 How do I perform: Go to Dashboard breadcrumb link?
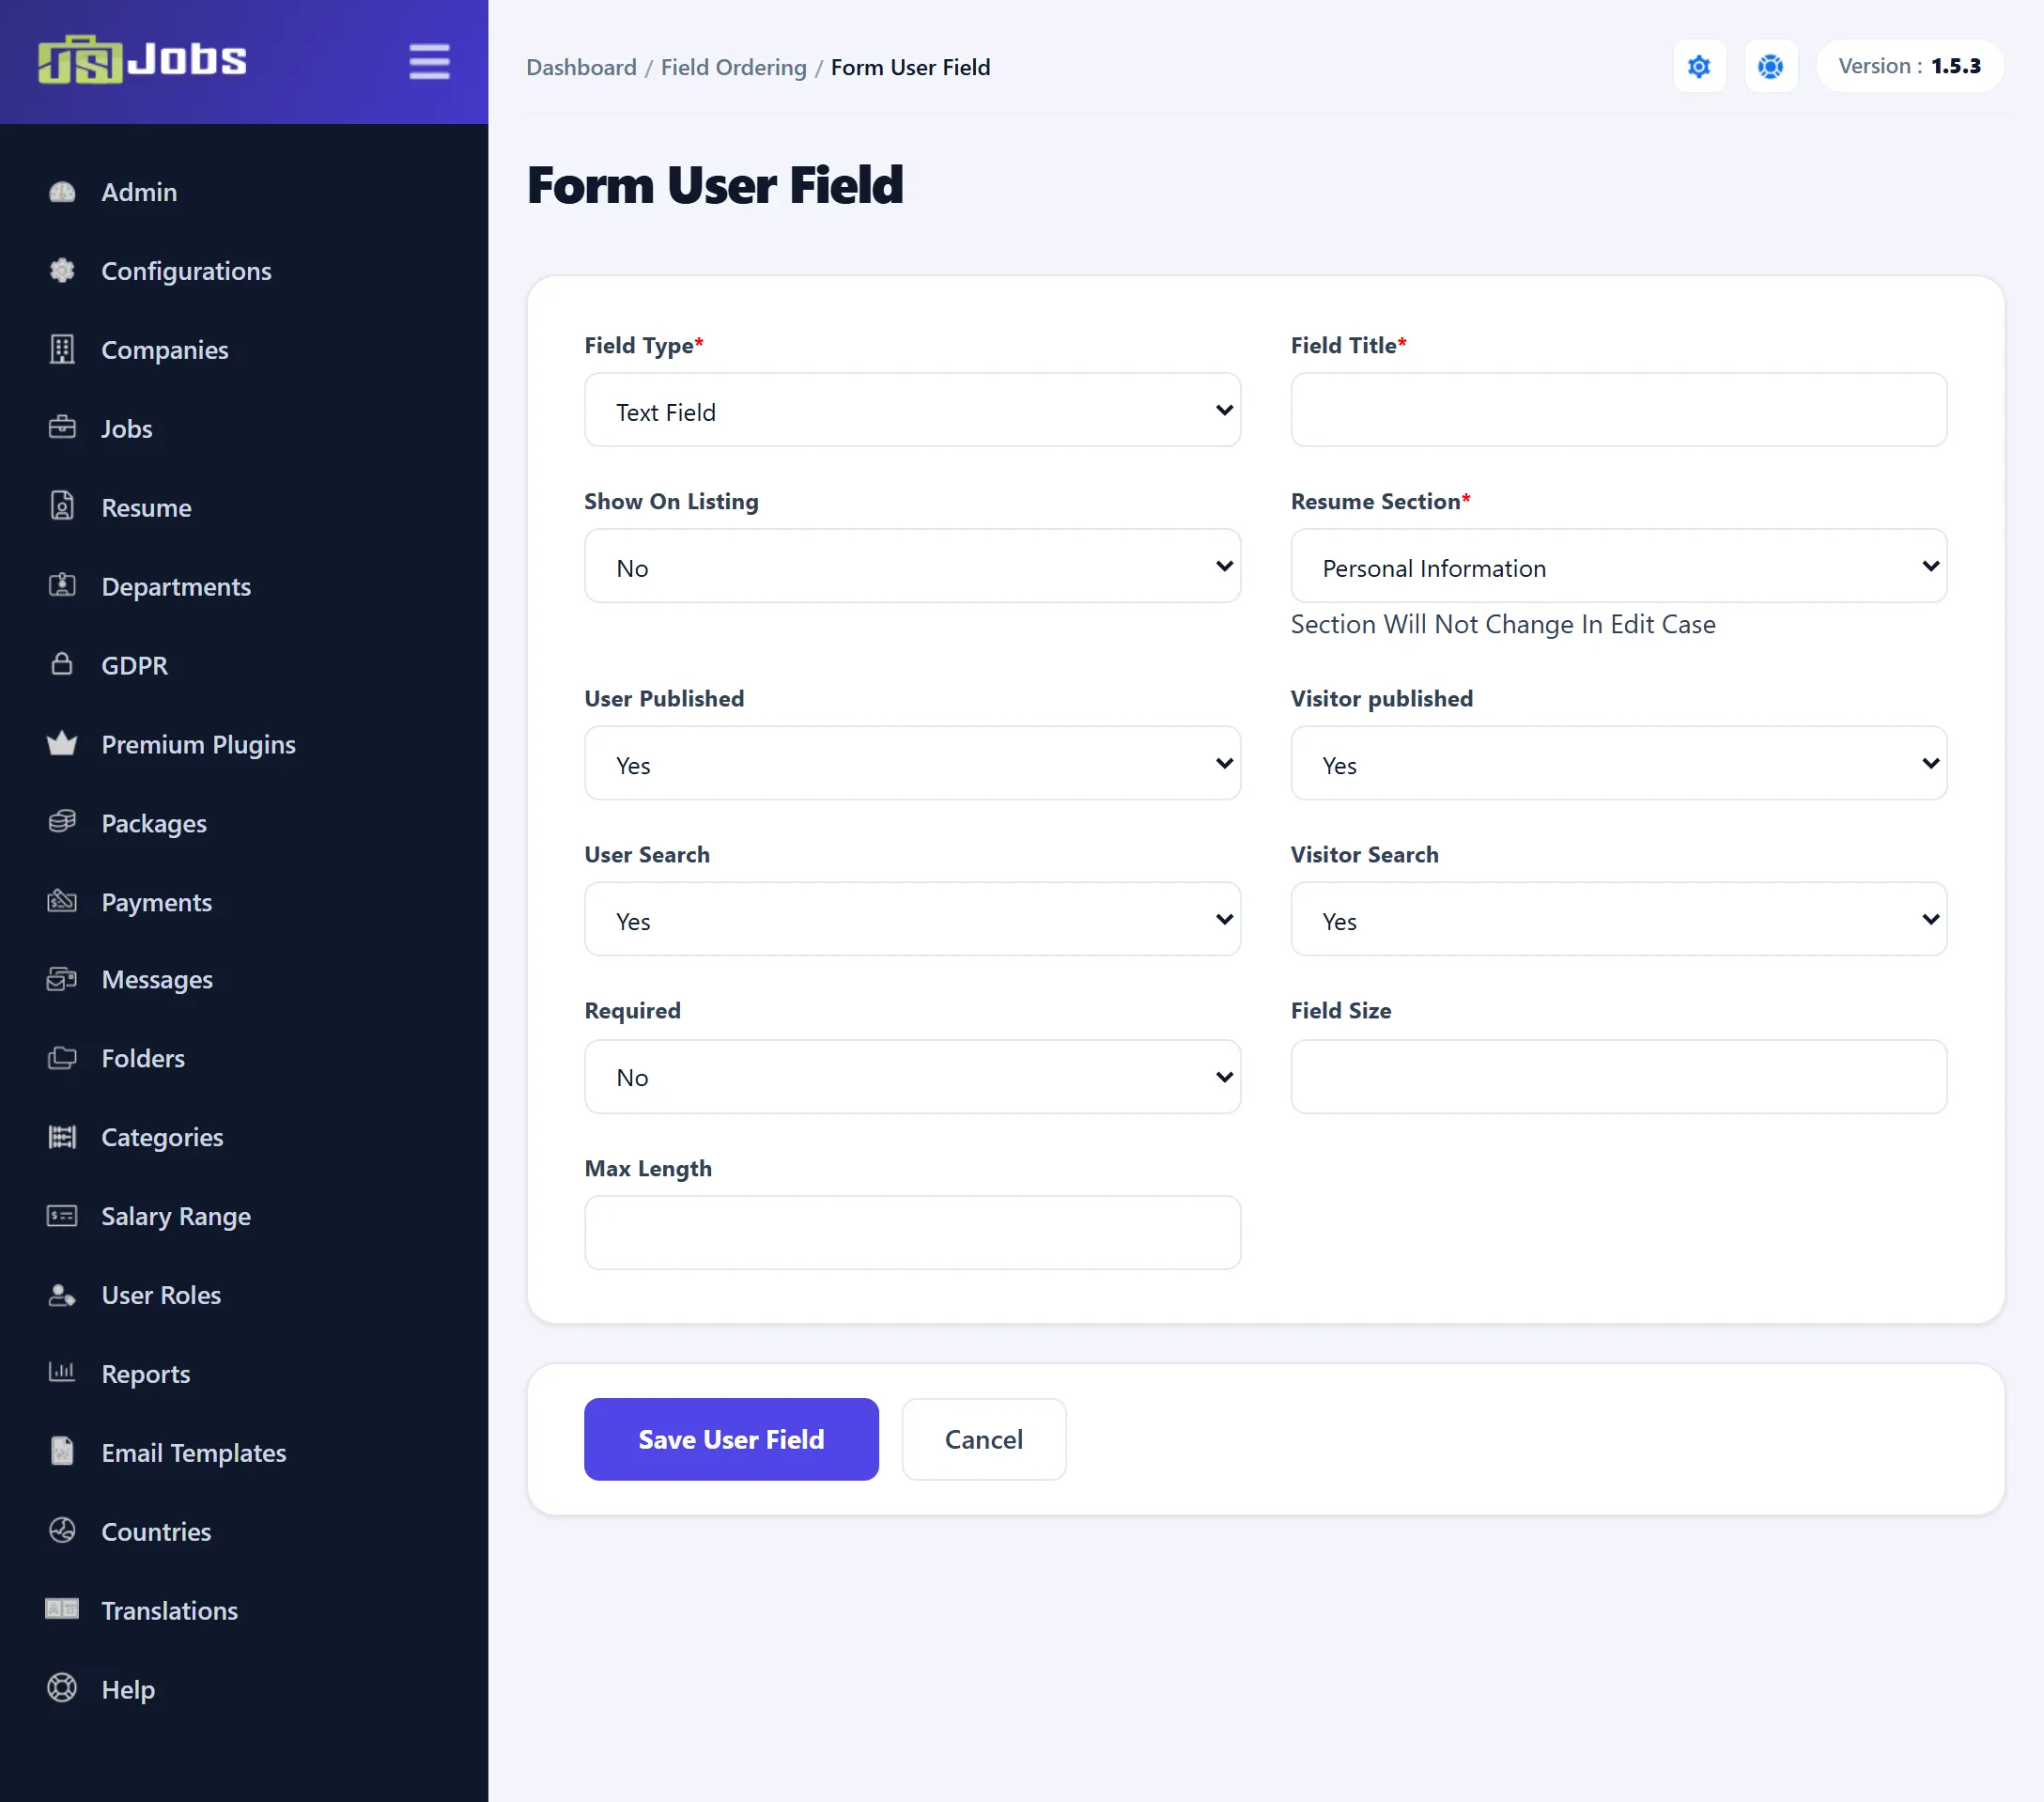click(581, 68)
